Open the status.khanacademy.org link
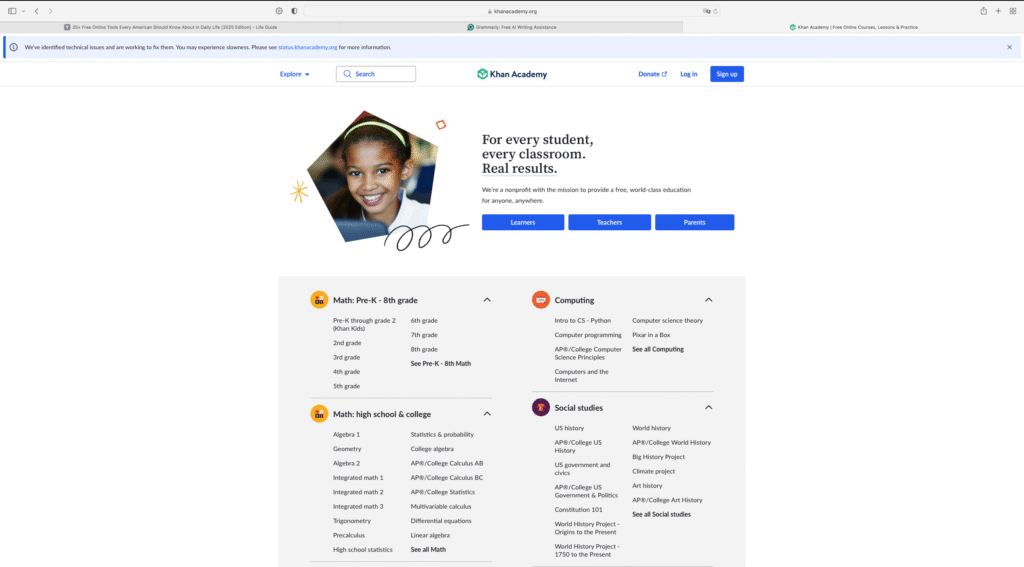The height and width of the screenshot is (567, 1024). pos(308,47)
